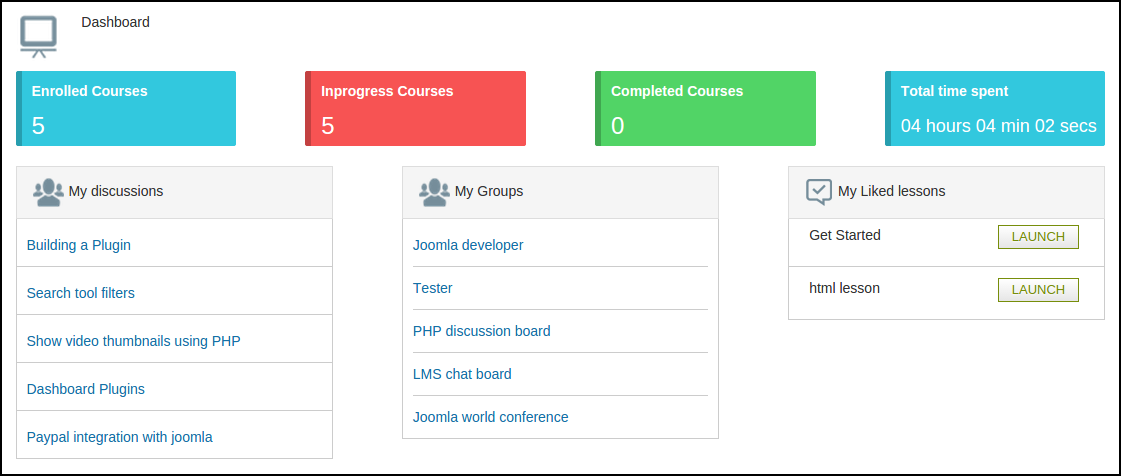Open the Building a Plugin discussion

tap(79, 245)
